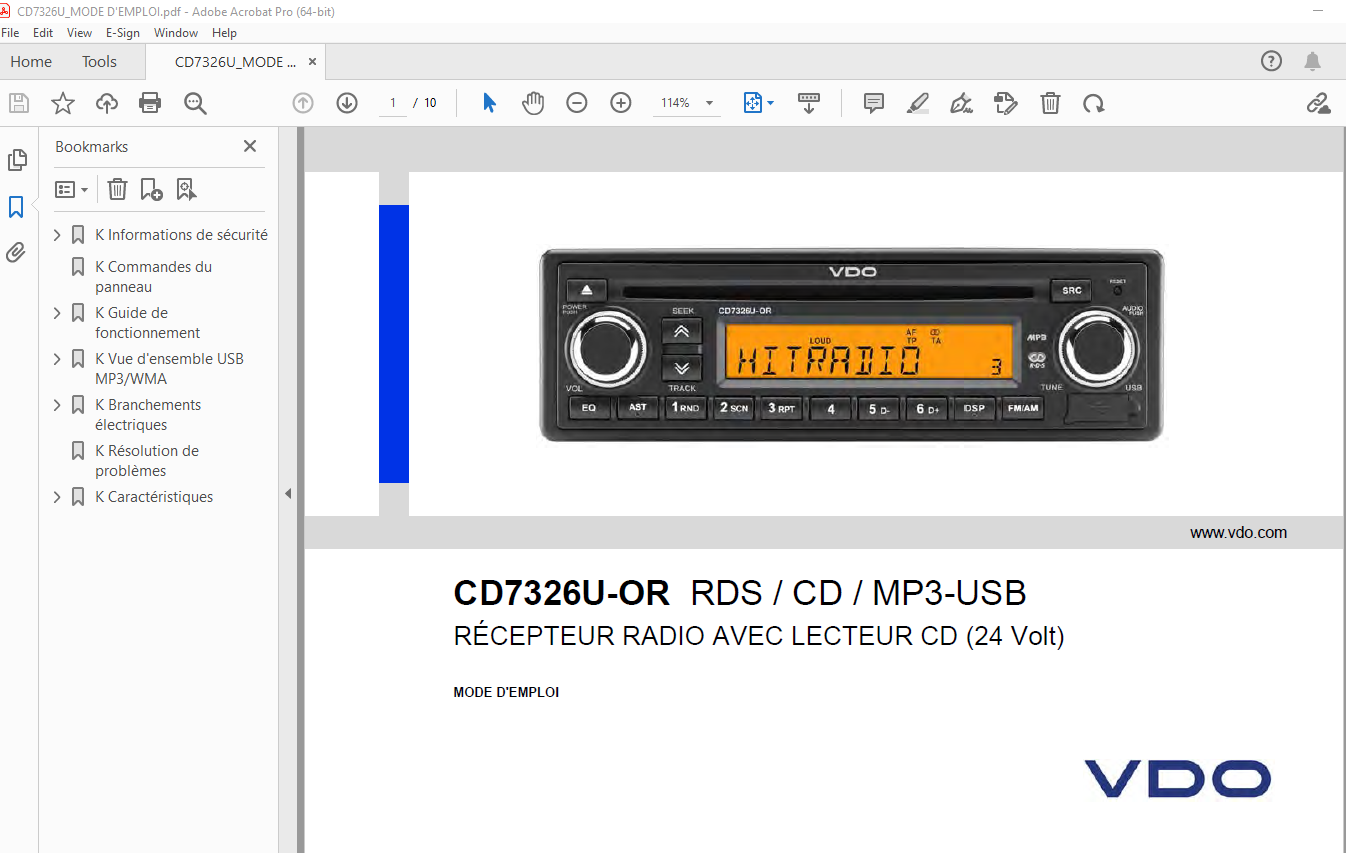
Task: Click the page number input field
Action: [x=393, y=103]
